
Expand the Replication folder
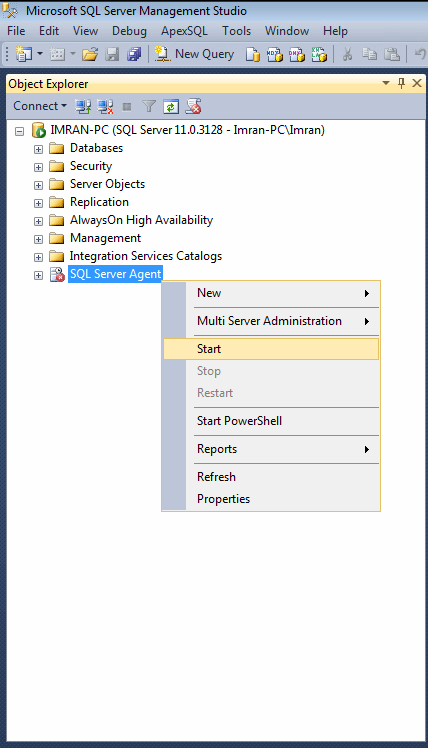pyautogui.click(x=38, y=203)
